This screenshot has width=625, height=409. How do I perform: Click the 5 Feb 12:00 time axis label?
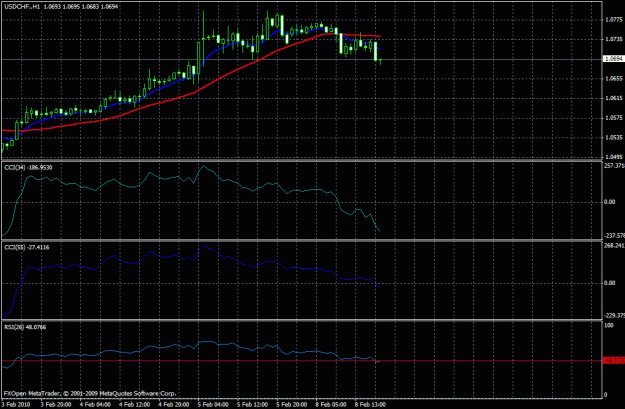252,405
